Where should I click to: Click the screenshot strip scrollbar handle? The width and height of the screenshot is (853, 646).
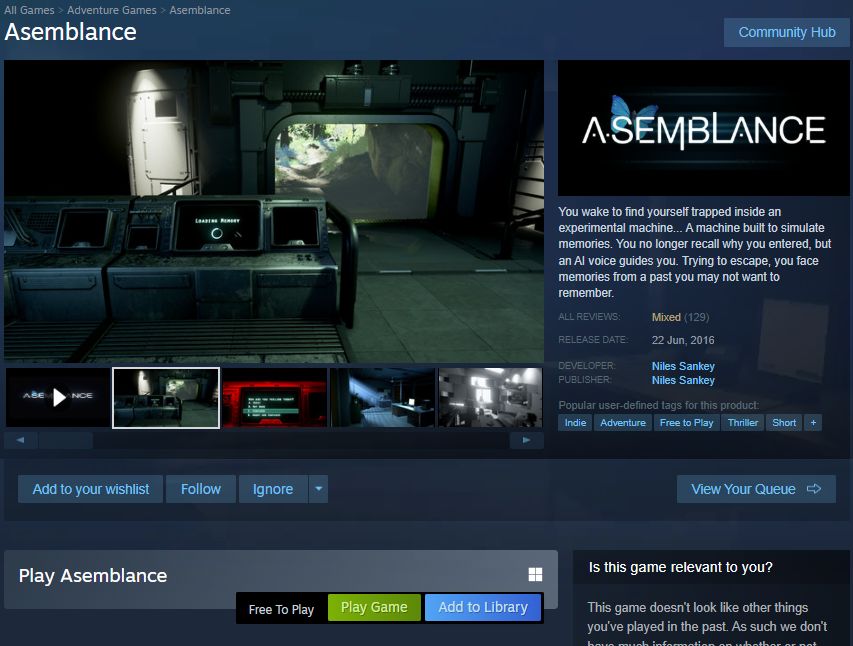tap(65, 440)
